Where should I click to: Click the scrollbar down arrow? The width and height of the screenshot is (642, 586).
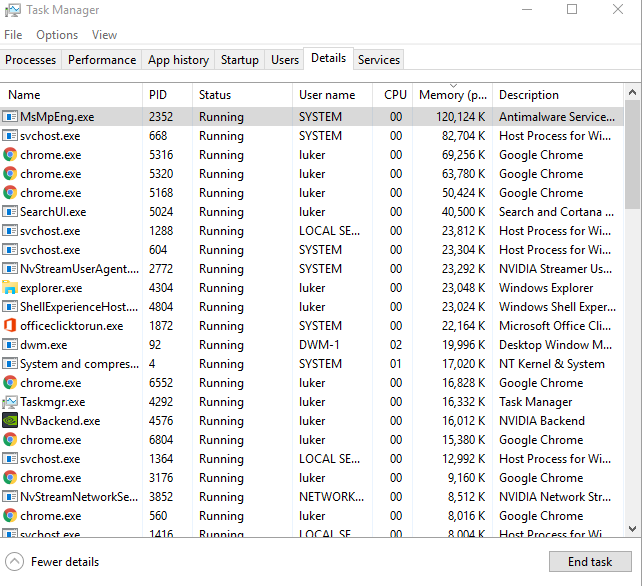tap(632, 529)
